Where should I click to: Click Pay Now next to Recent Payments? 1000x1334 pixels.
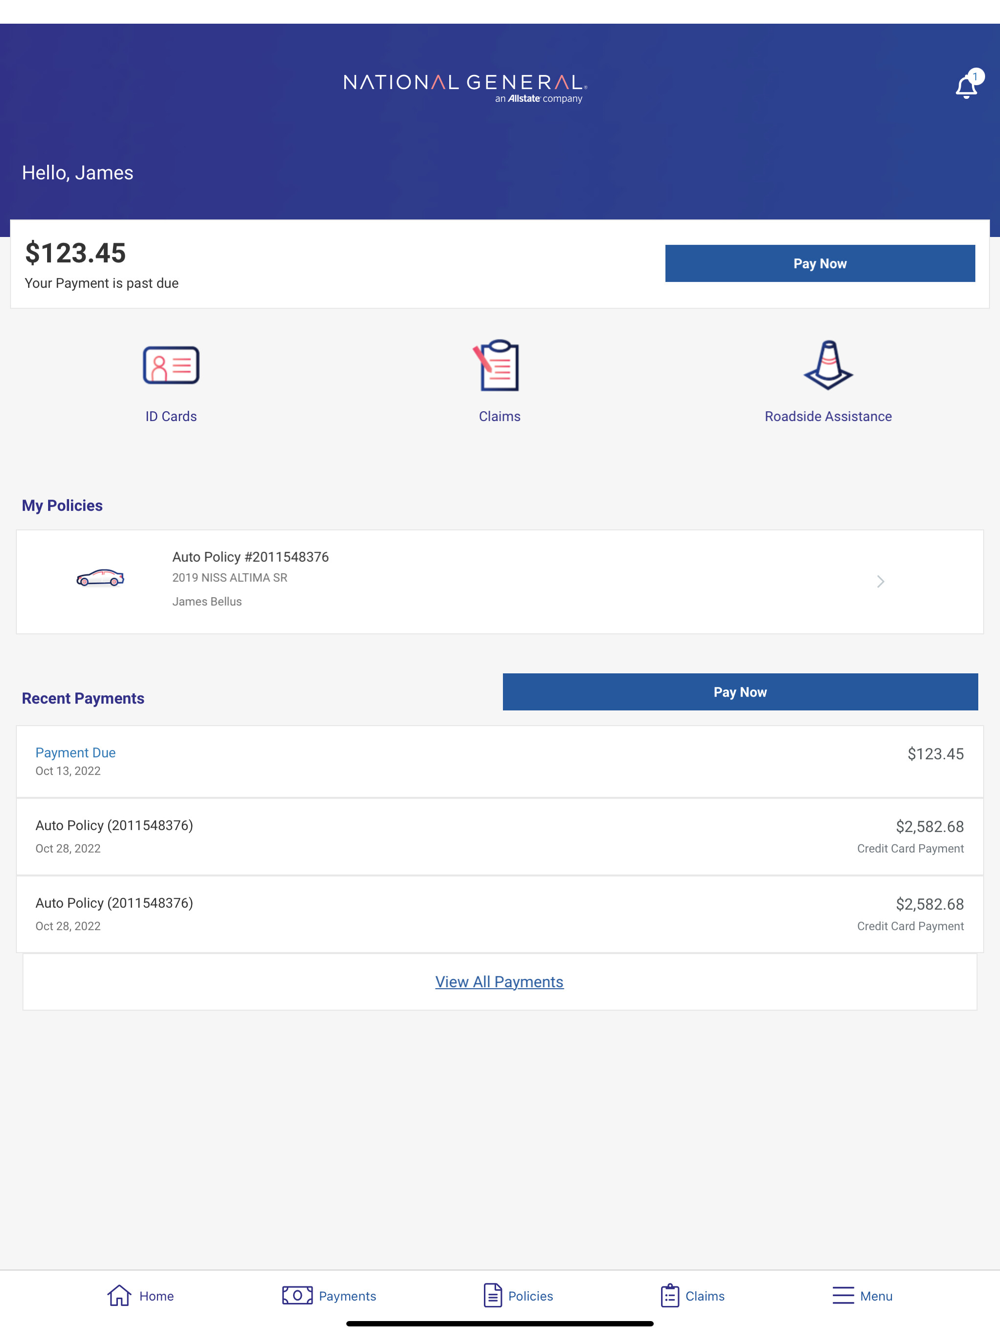click(x=740, y=692)
